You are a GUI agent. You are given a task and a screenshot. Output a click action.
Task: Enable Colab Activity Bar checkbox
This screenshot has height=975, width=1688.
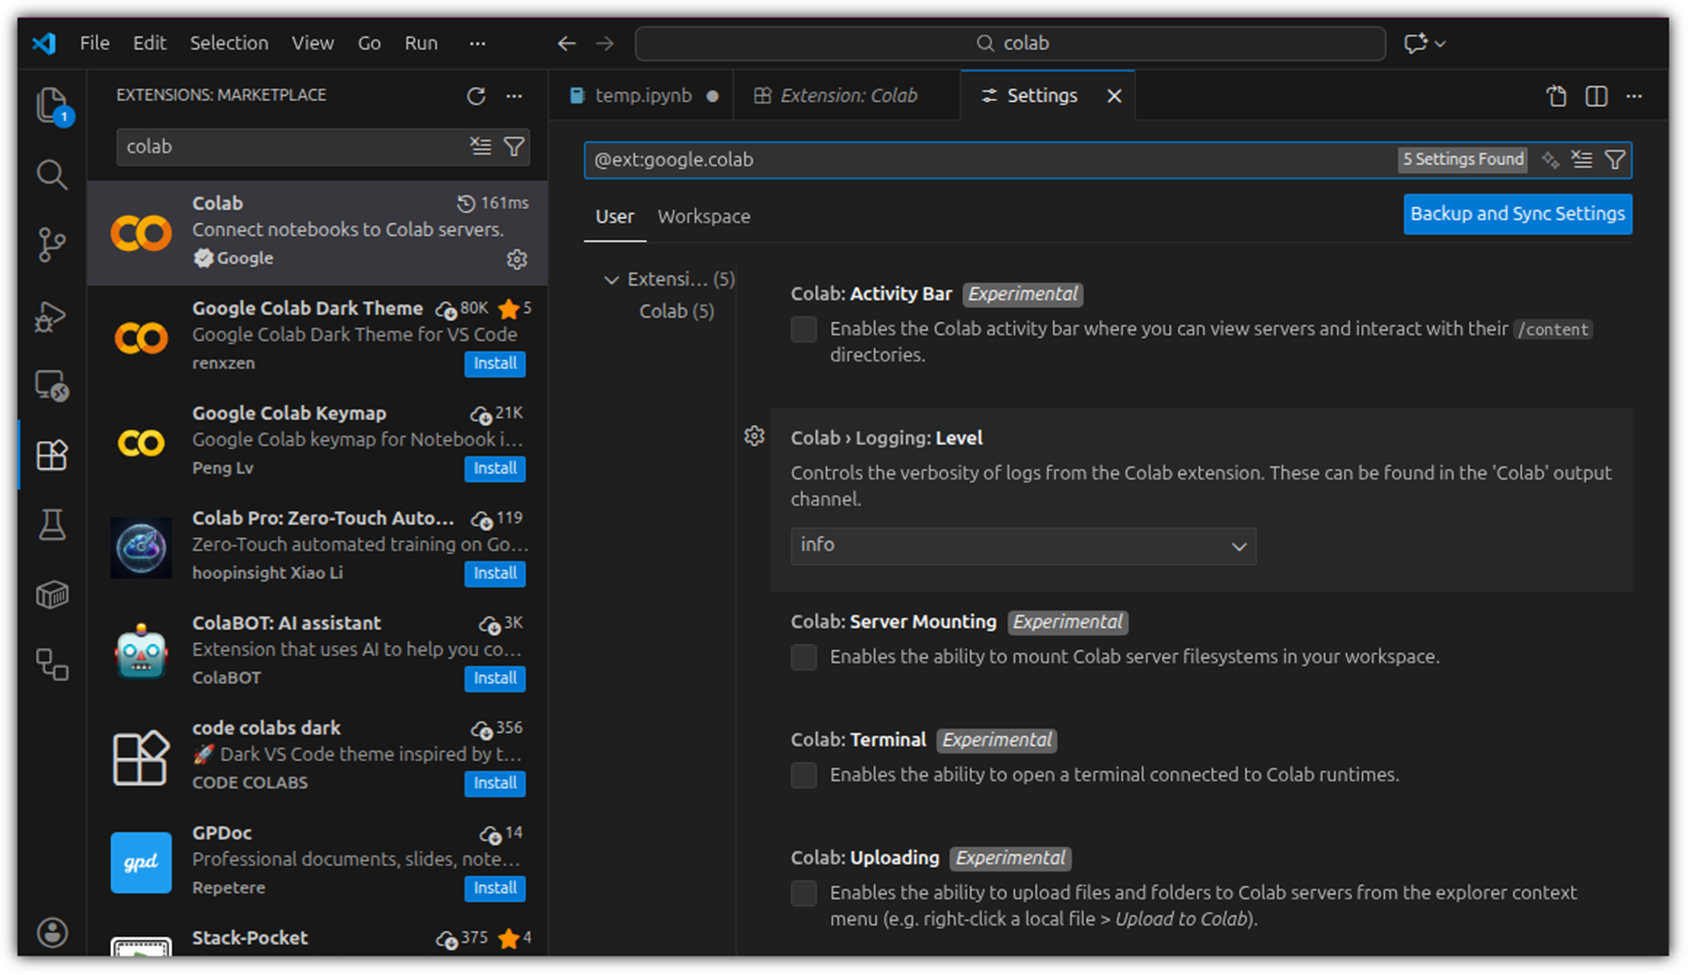(804, 329)
